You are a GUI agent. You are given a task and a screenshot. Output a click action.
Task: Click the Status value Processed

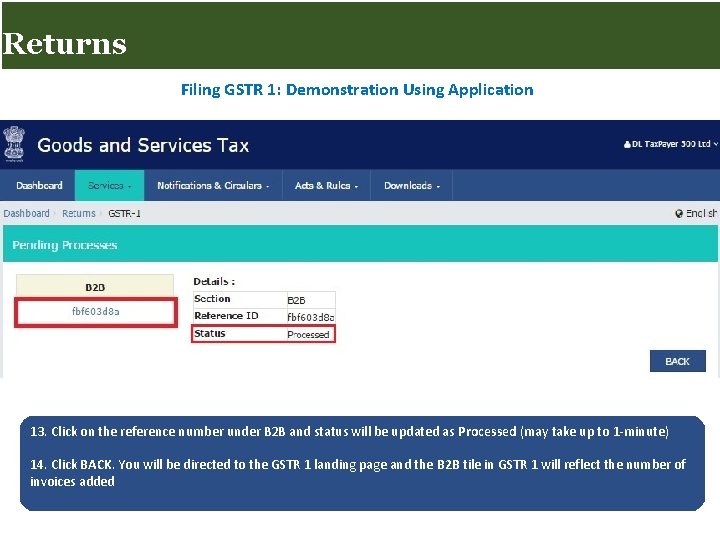point(308,334)
